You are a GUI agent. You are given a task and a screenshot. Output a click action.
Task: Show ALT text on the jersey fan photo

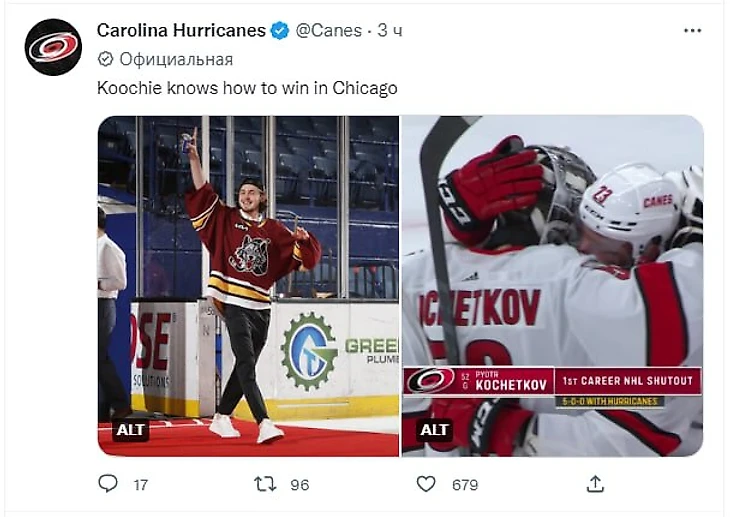[x=131, y=430]
